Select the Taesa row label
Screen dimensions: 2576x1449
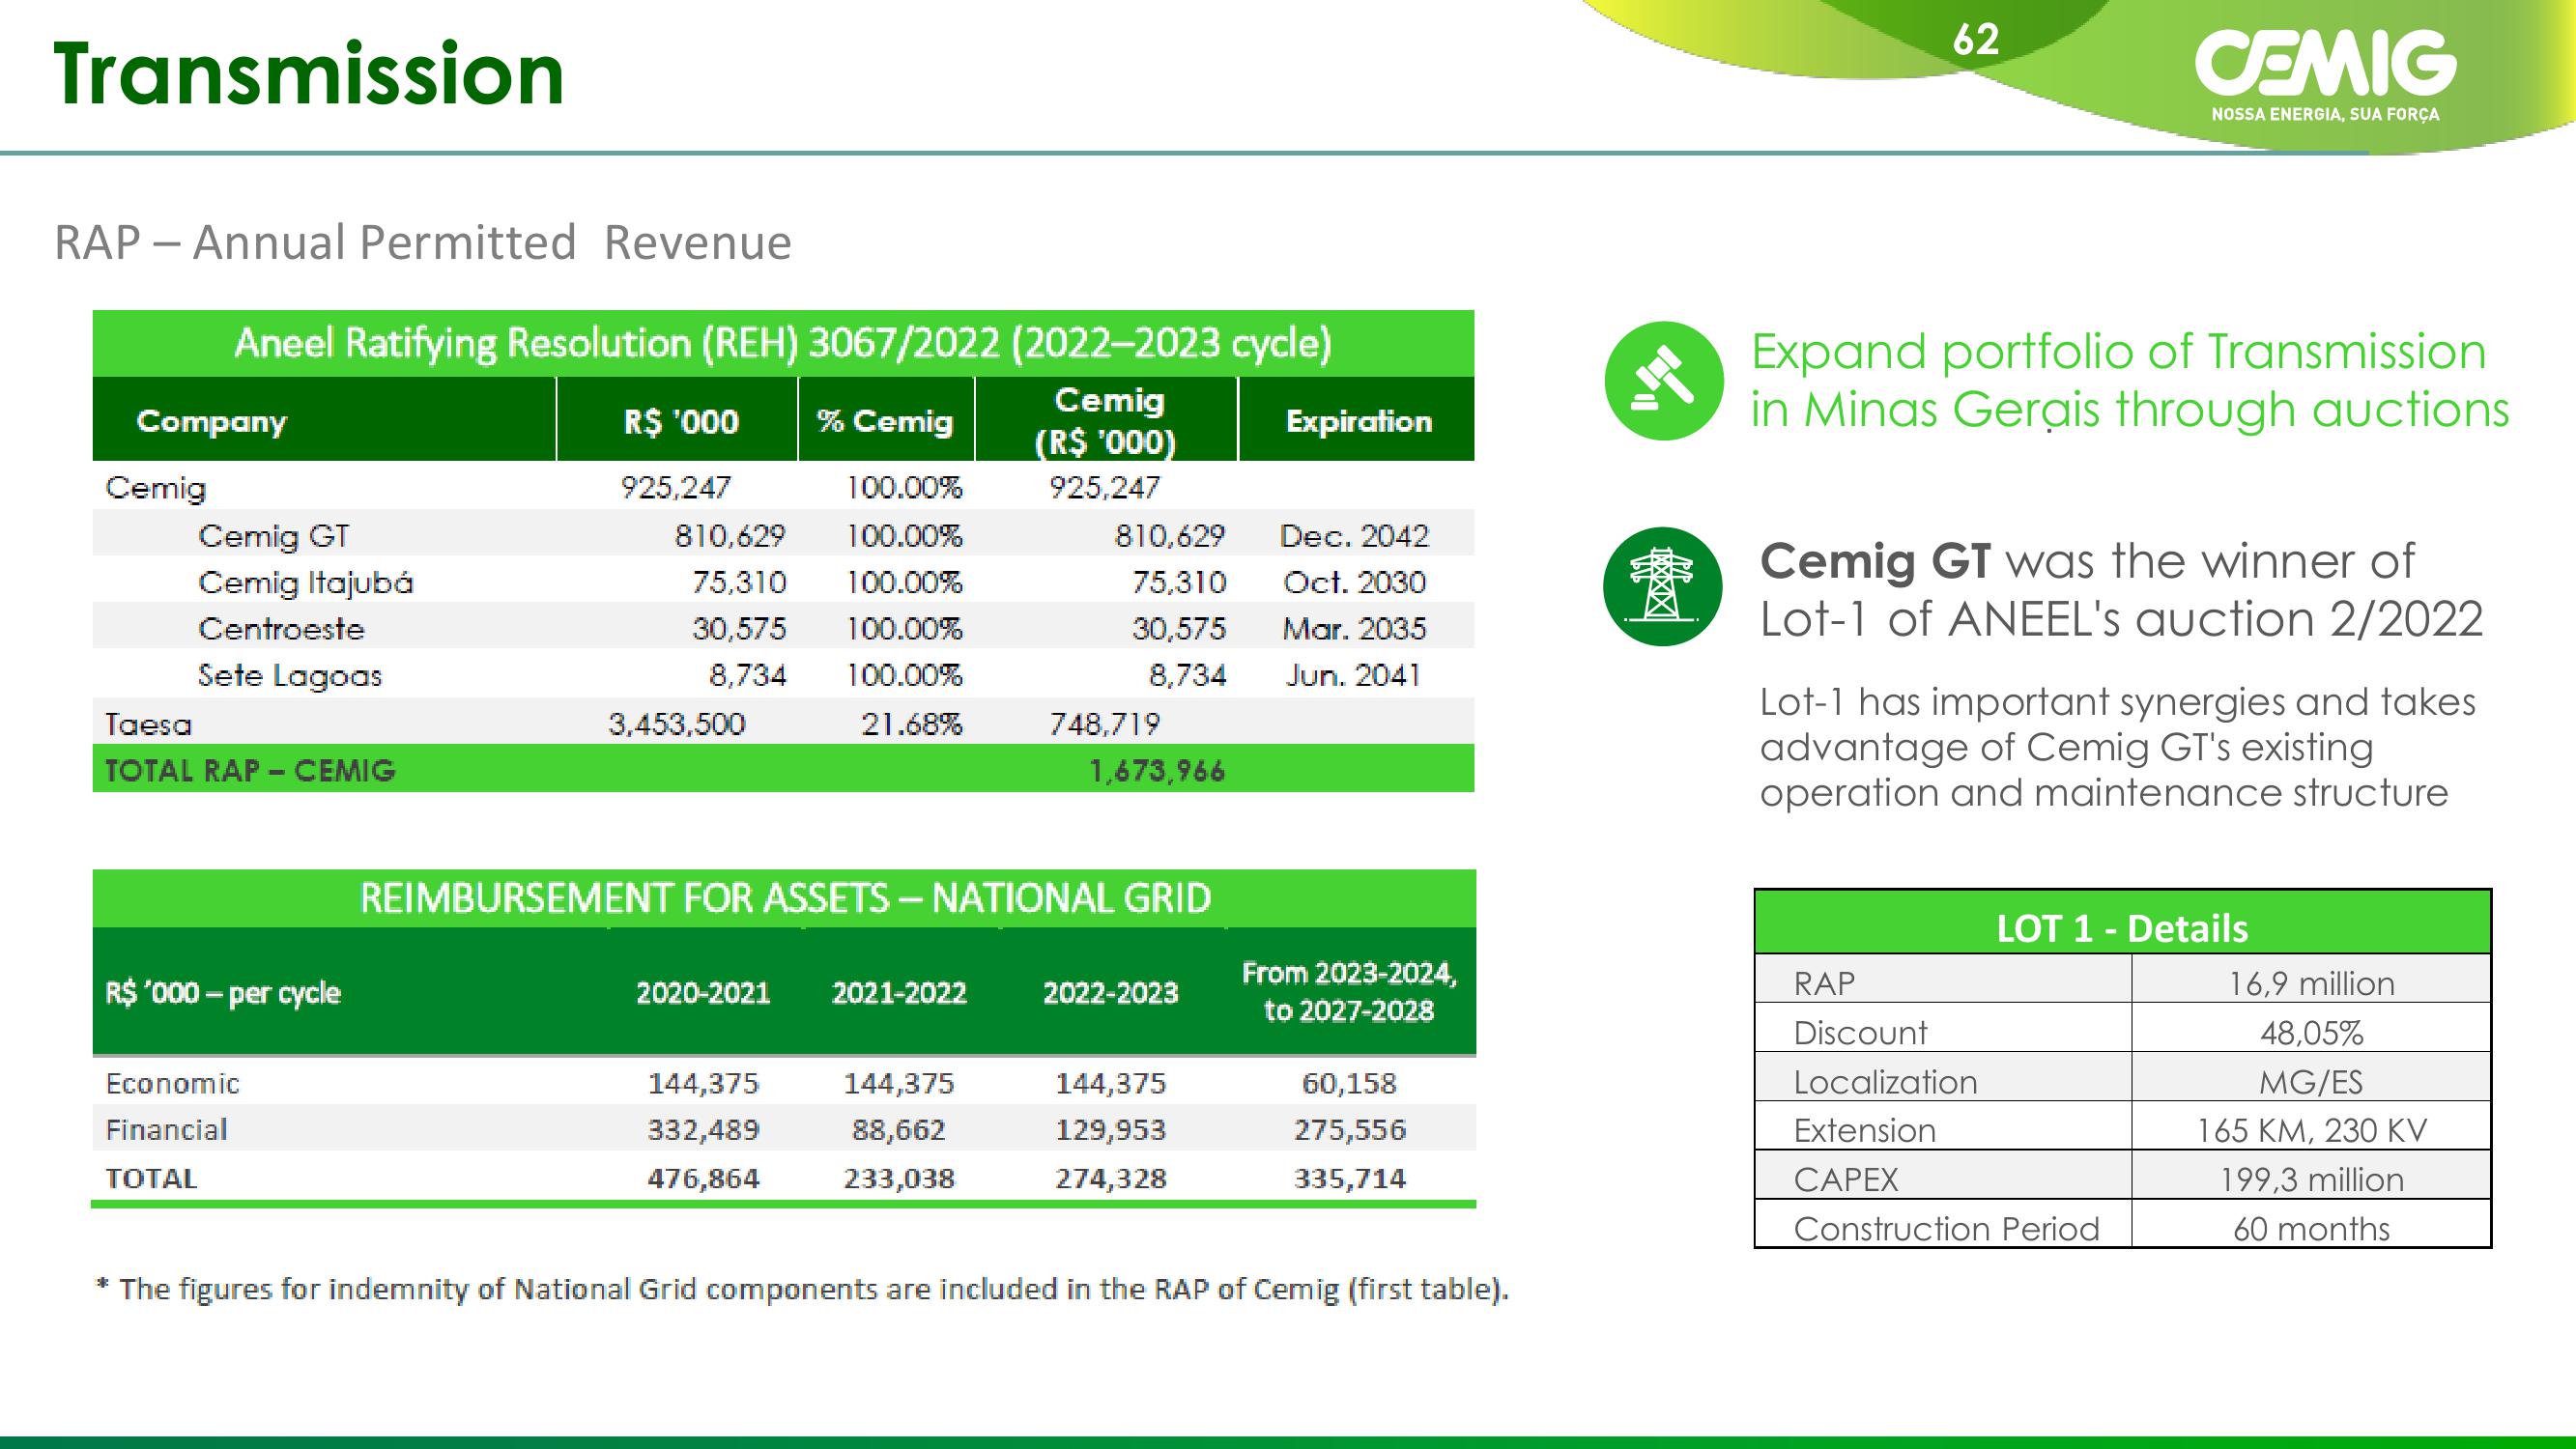[148, 724]
